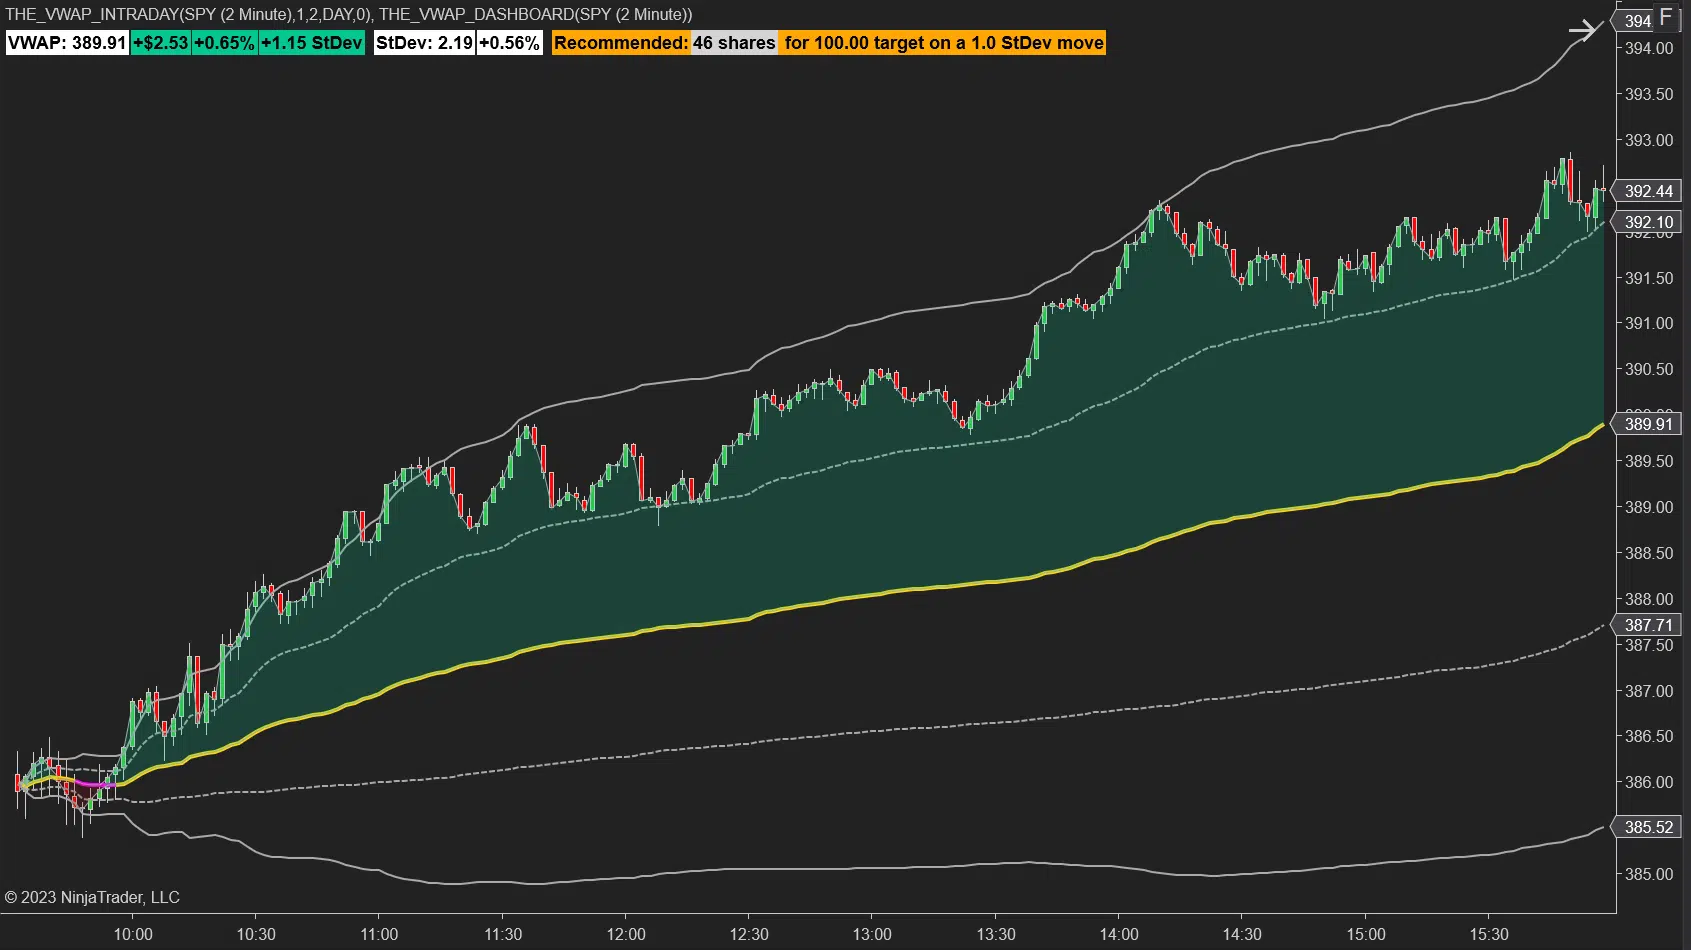Click the +0.65% green dashboard cell
Screen dimensions: 1691x950
point(224,43)
